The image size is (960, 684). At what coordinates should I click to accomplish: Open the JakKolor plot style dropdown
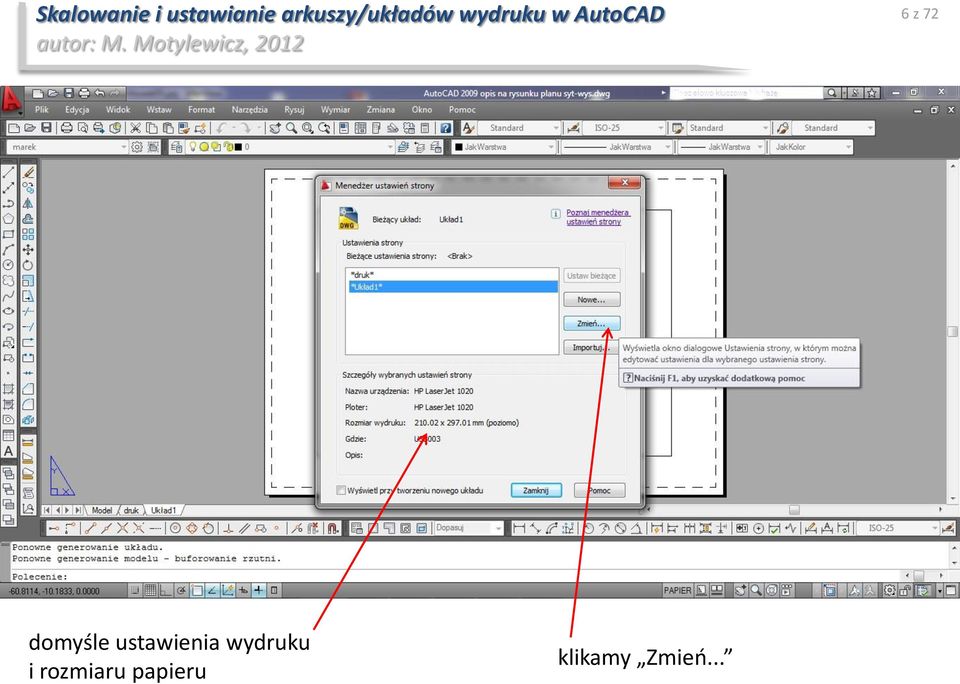(848, 147)
